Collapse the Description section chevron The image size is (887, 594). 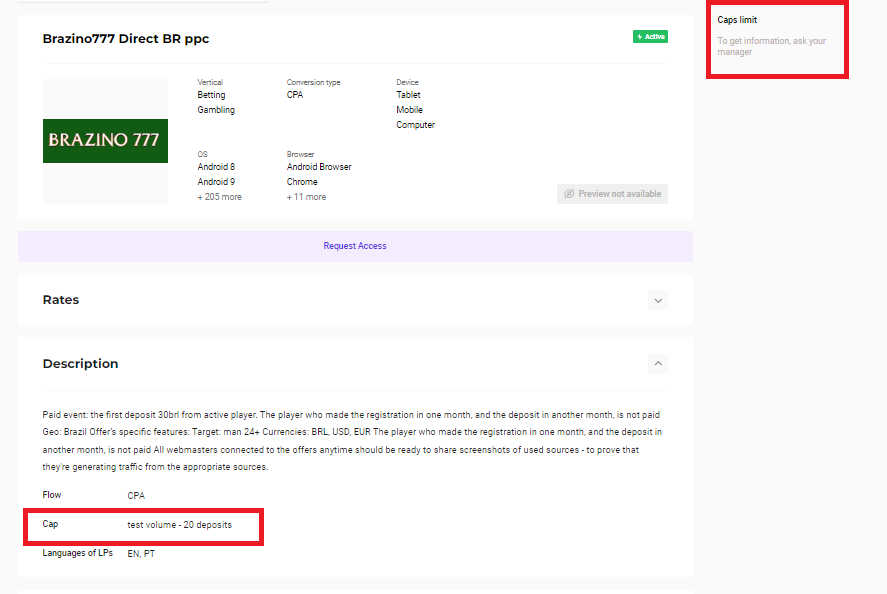coord(657,364)
